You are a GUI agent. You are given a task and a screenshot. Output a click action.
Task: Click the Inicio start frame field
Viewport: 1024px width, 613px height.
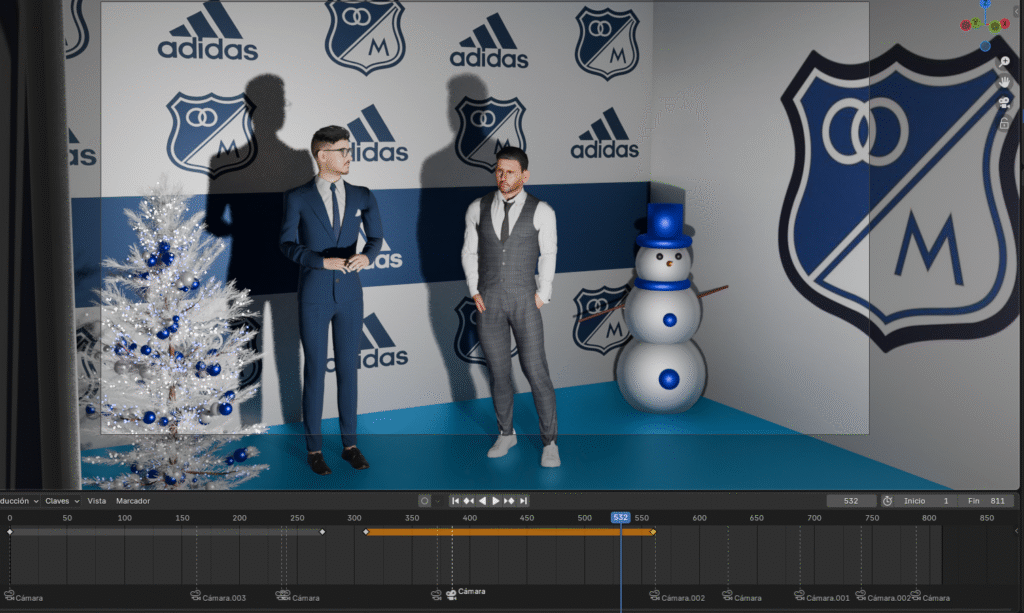pyautogui.click(x=927, y=500)
